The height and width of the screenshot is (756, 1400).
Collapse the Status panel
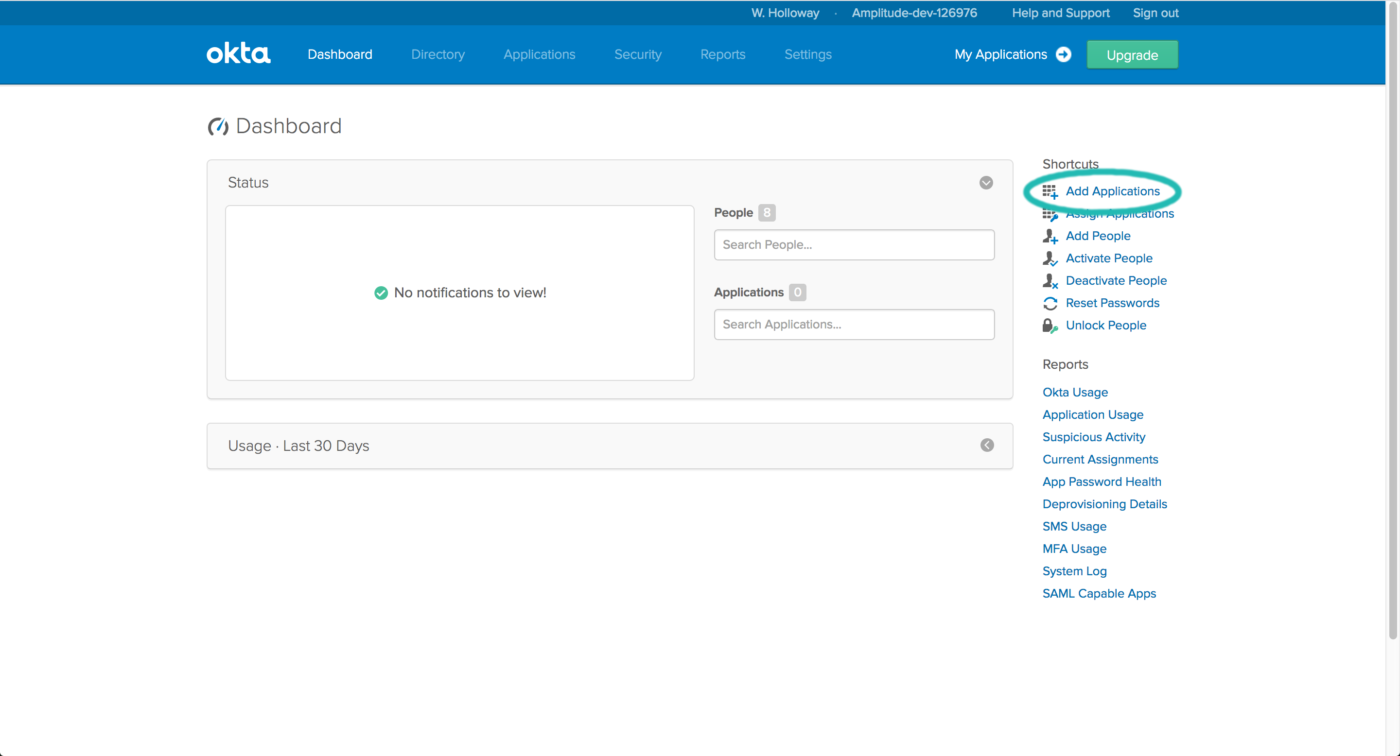986,183
